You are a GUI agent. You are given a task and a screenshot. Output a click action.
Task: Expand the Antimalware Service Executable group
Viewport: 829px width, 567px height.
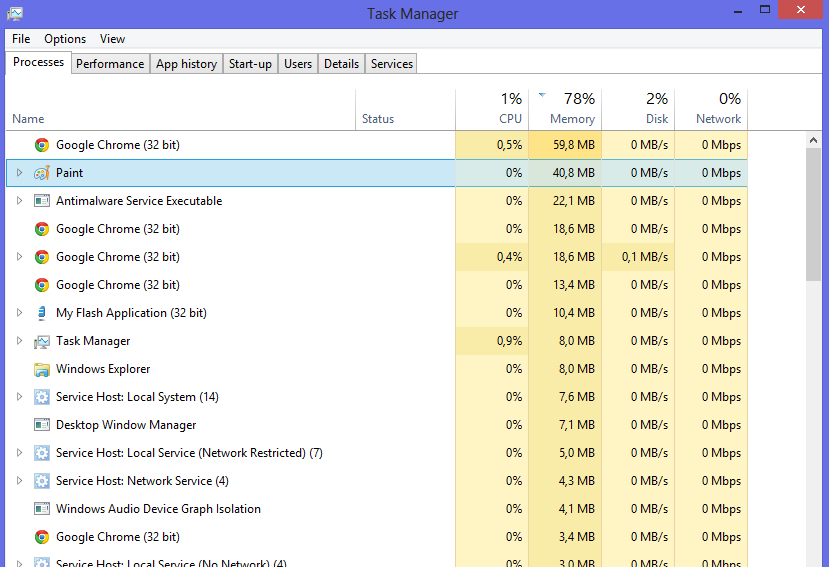tap(19, 201)
